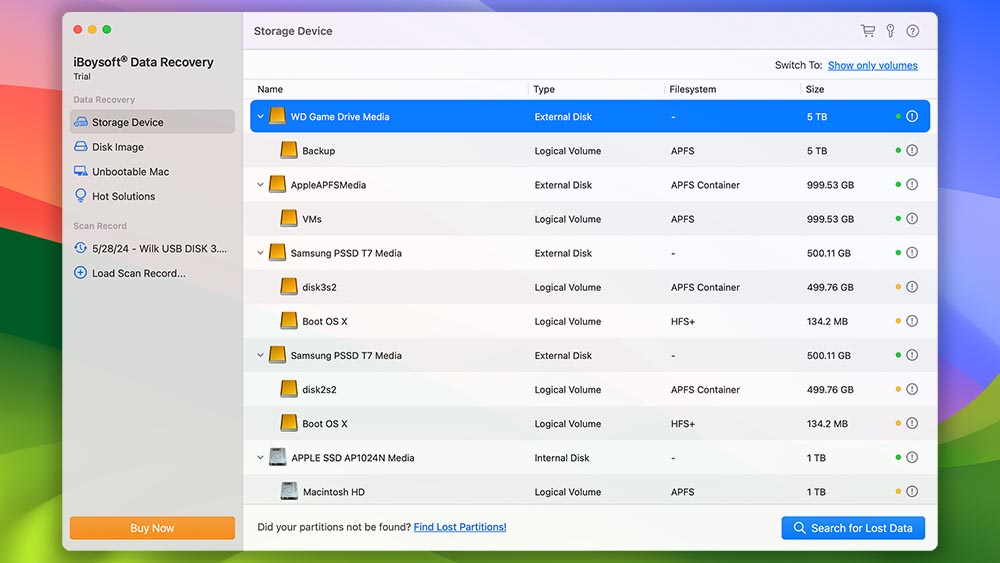
Task: Click info icon on disk2s2 row
Action: [x=912, y=390]
